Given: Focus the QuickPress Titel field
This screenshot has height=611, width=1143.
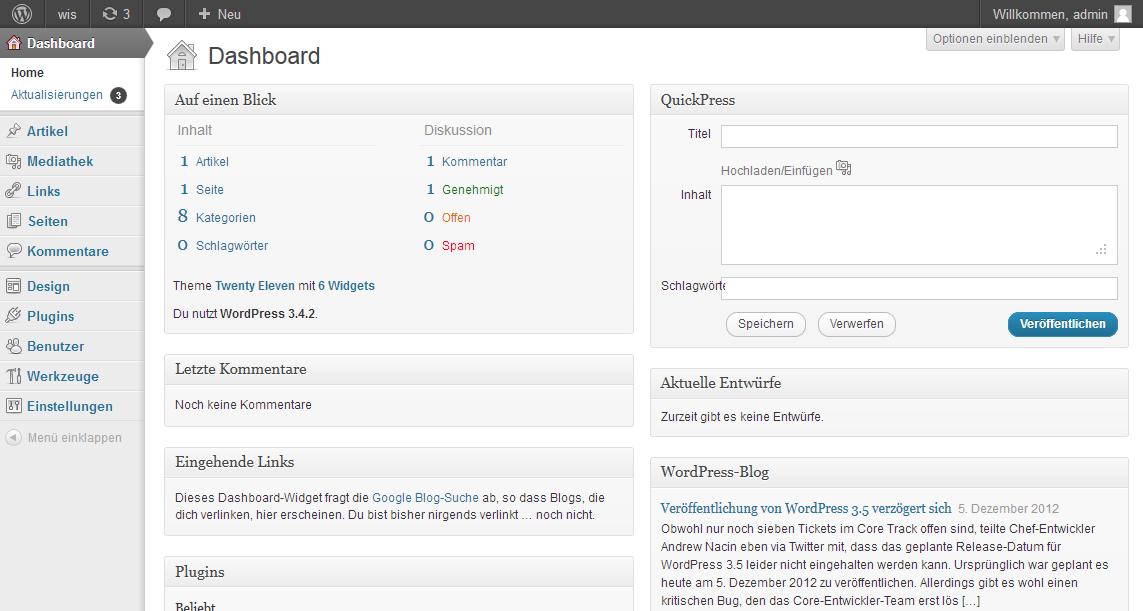Looking at the screenshot, I should point(919,136).
